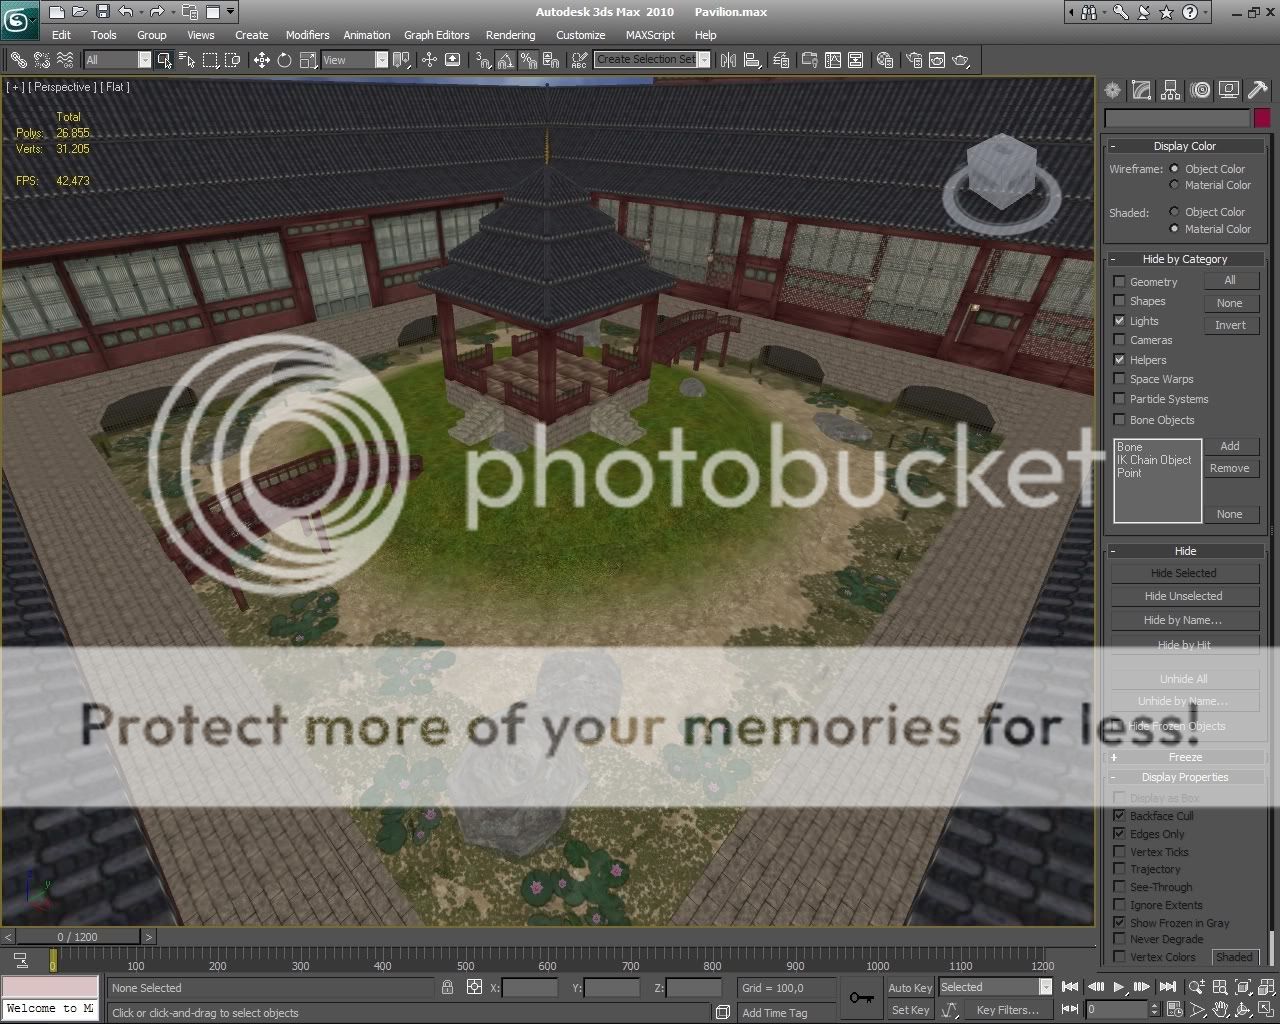Uncheck the Lights category checkbox
The image size is (1280, 1024).
coord(1119,321)
